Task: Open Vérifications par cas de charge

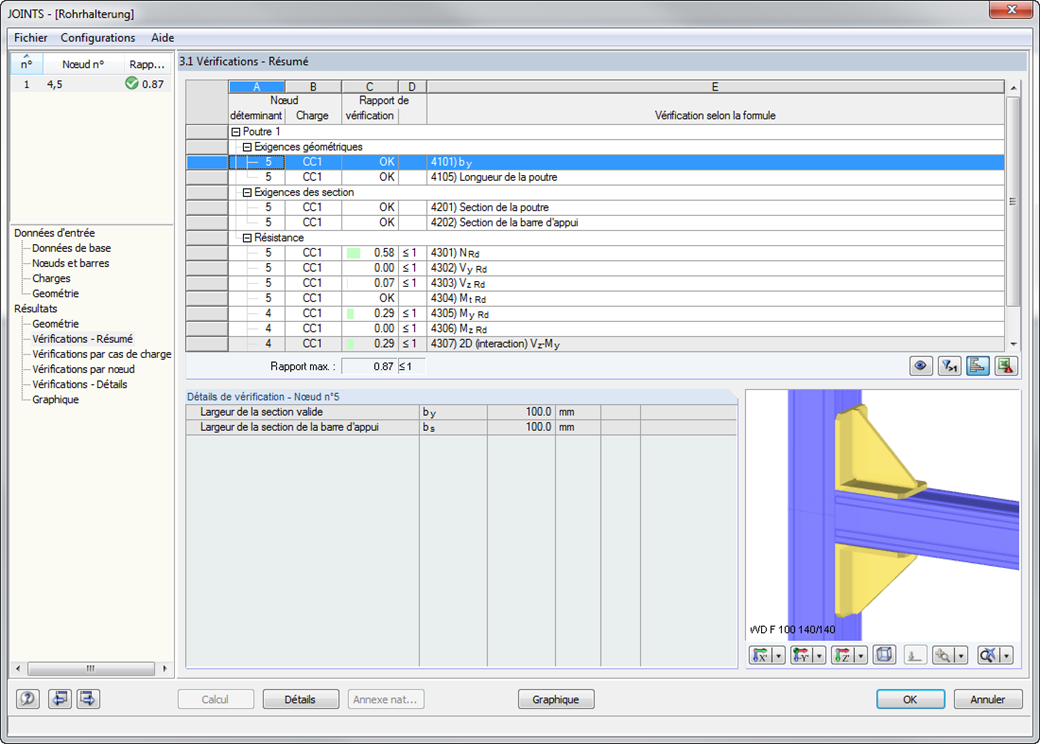Action: coord(101,354)
